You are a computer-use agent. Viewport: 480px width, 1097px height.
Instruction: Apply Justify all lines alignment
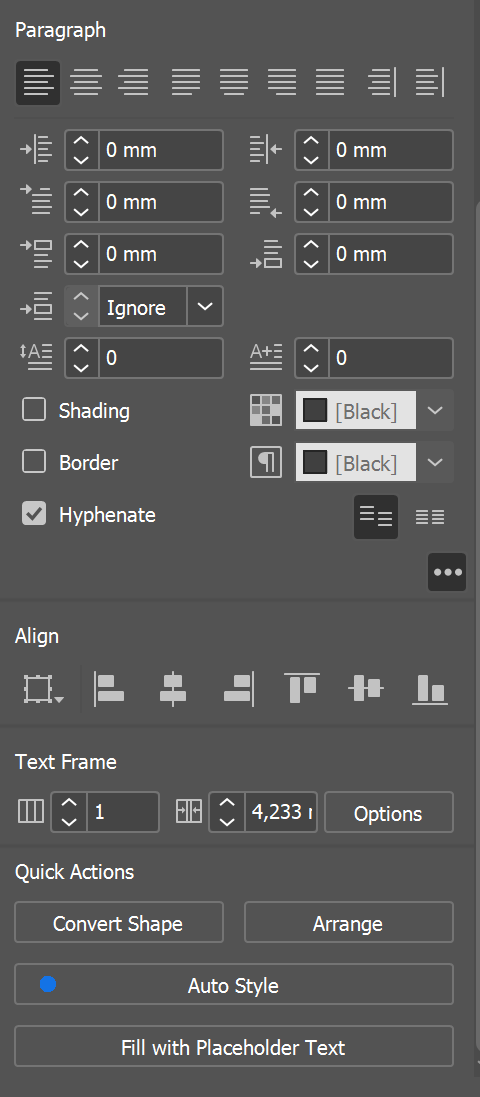330,83
